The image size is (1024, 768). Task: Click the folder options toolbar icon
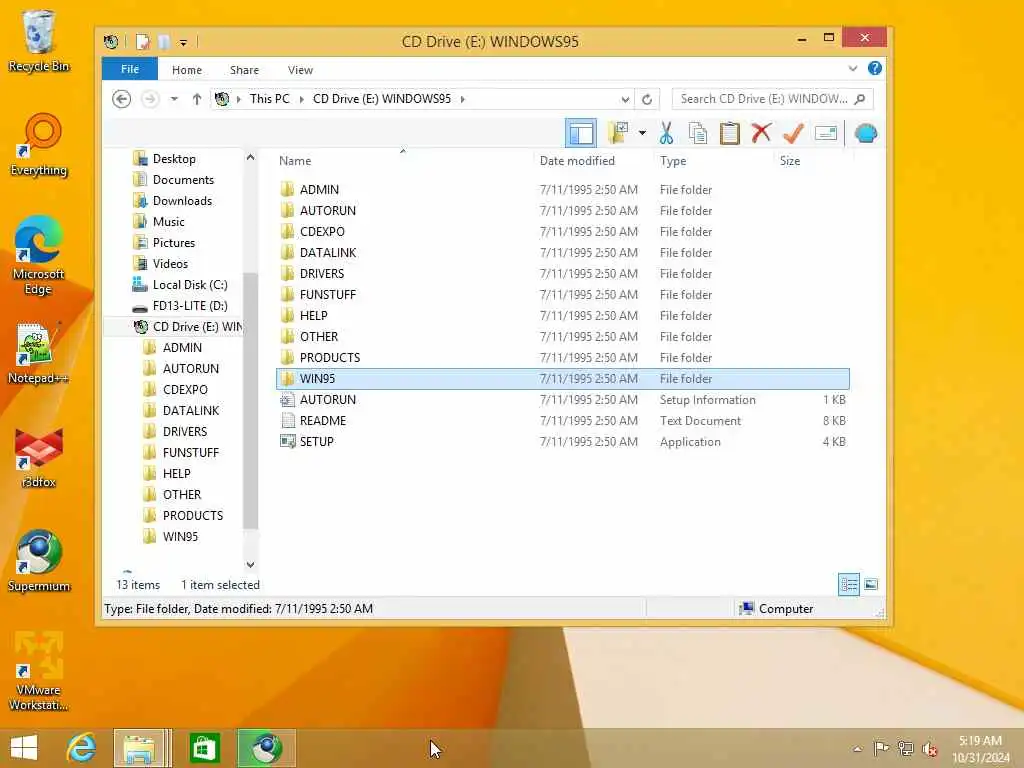click(618, 133)
